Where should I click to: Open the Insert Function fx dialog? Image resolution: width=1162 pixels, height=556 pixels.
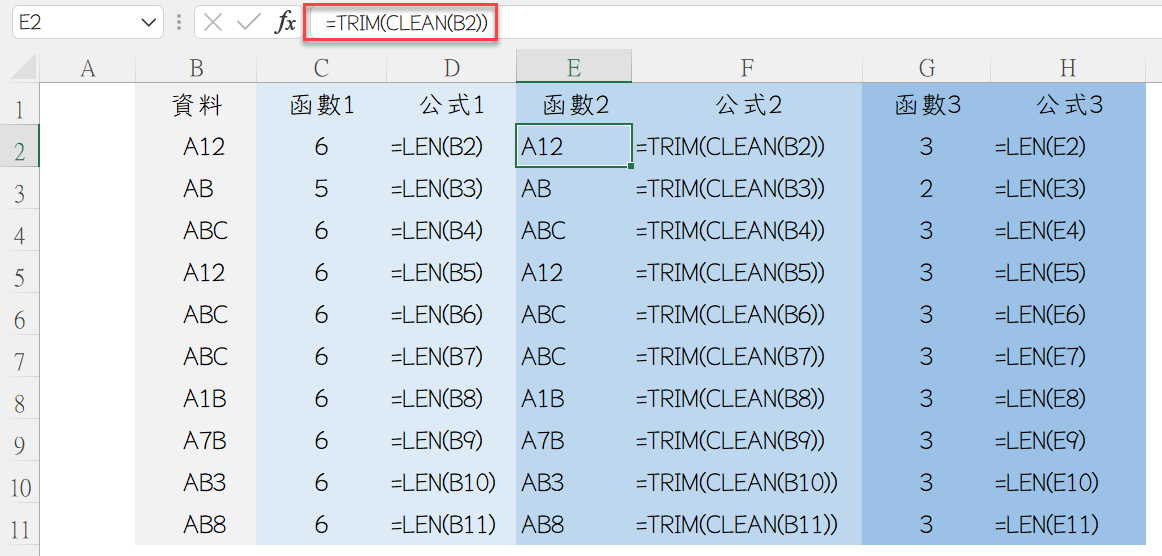point(285,22)
